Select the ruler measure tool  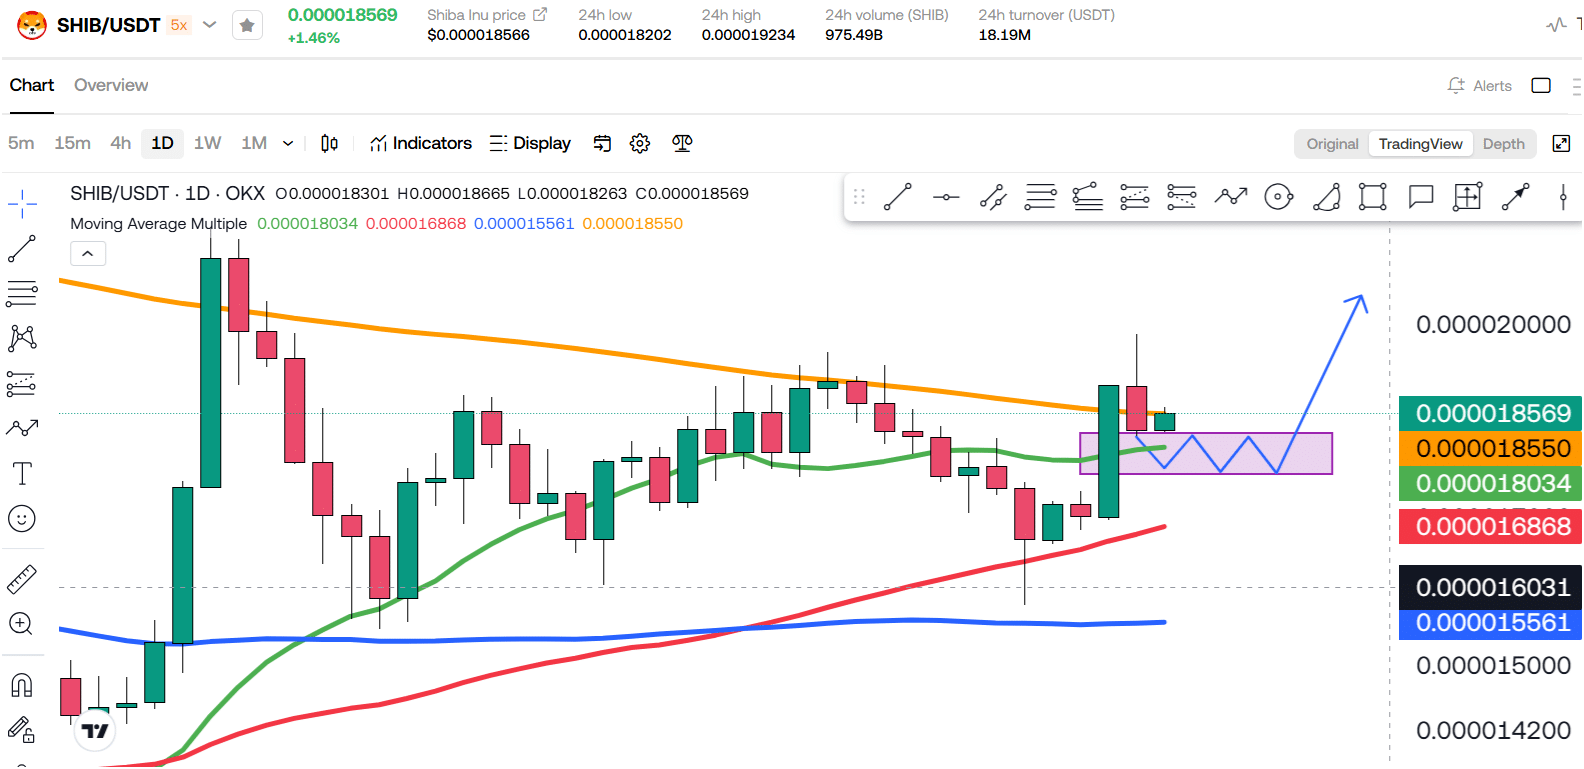coord(22,579)
